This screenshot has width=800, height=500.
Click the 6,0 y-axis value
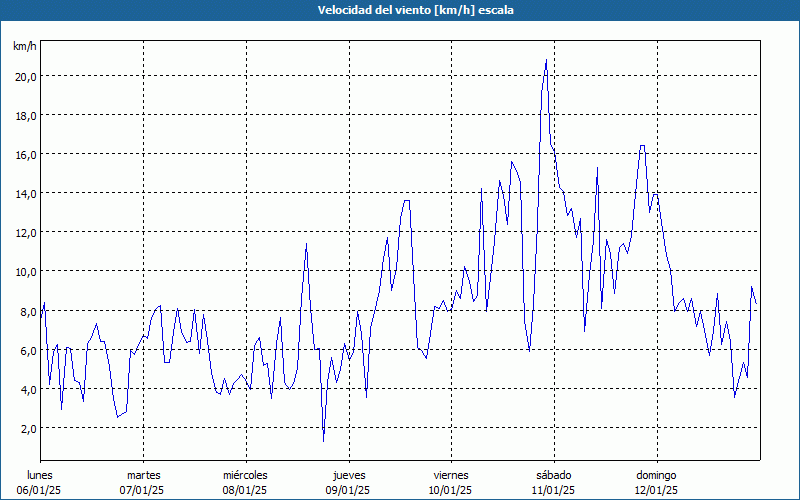(x=28, y=350)
